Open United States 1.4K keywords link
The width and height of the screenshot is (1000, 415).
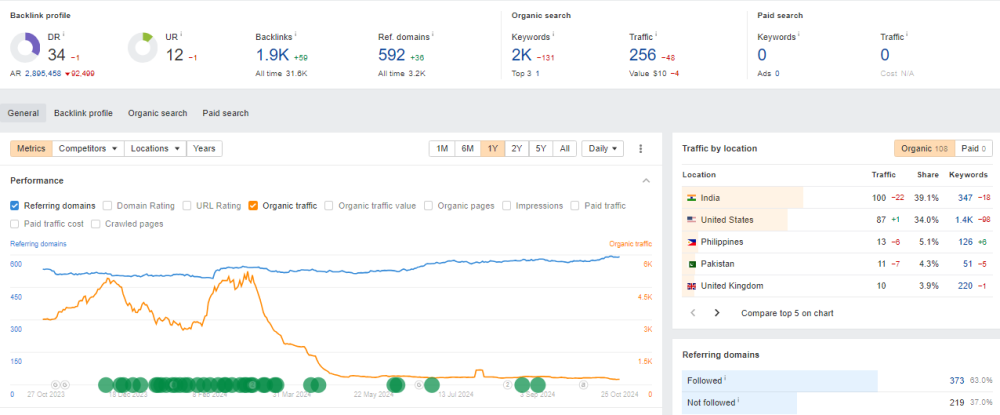point(964,220)
